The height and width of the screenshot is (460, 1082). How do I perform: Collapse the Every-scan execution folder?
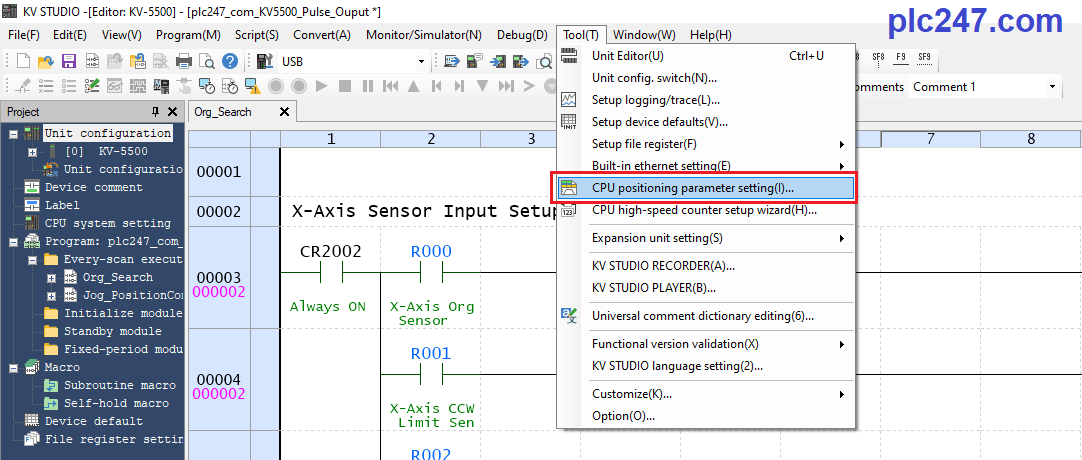pyautogui.click(x=32, y=259)
